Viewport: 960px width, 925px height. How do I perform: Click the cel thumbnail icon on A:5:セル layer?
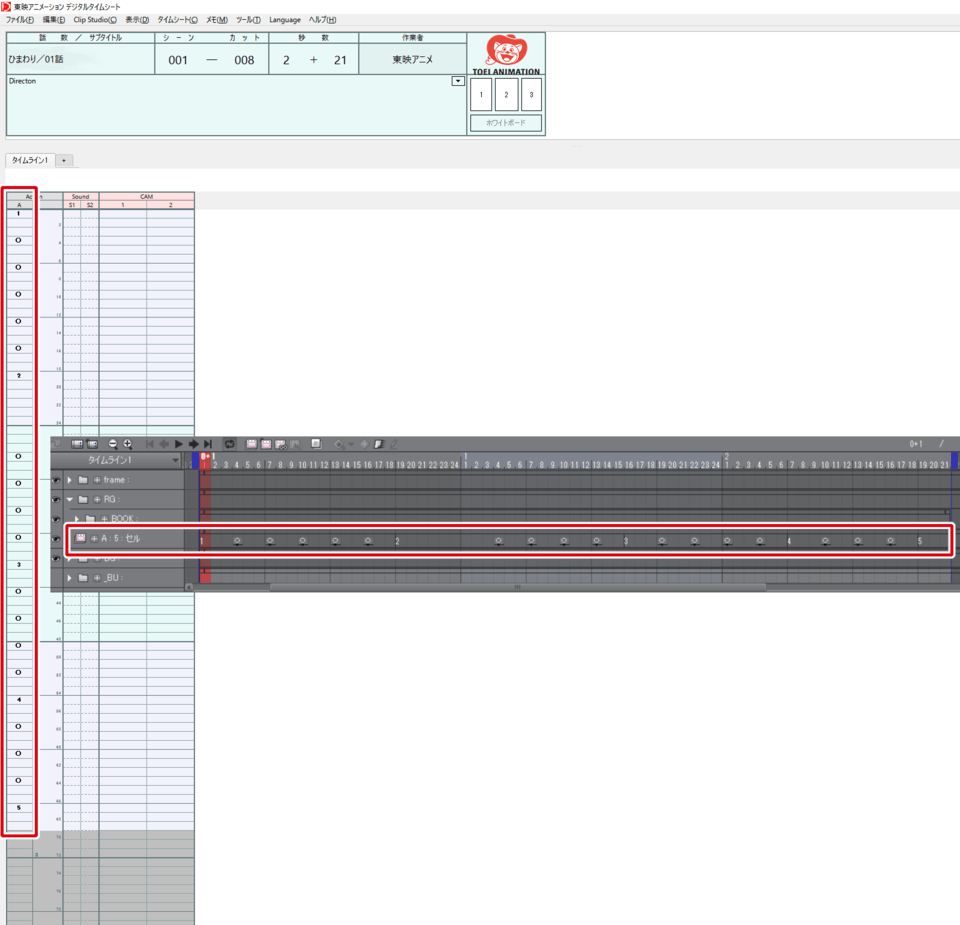click(81, 538)
